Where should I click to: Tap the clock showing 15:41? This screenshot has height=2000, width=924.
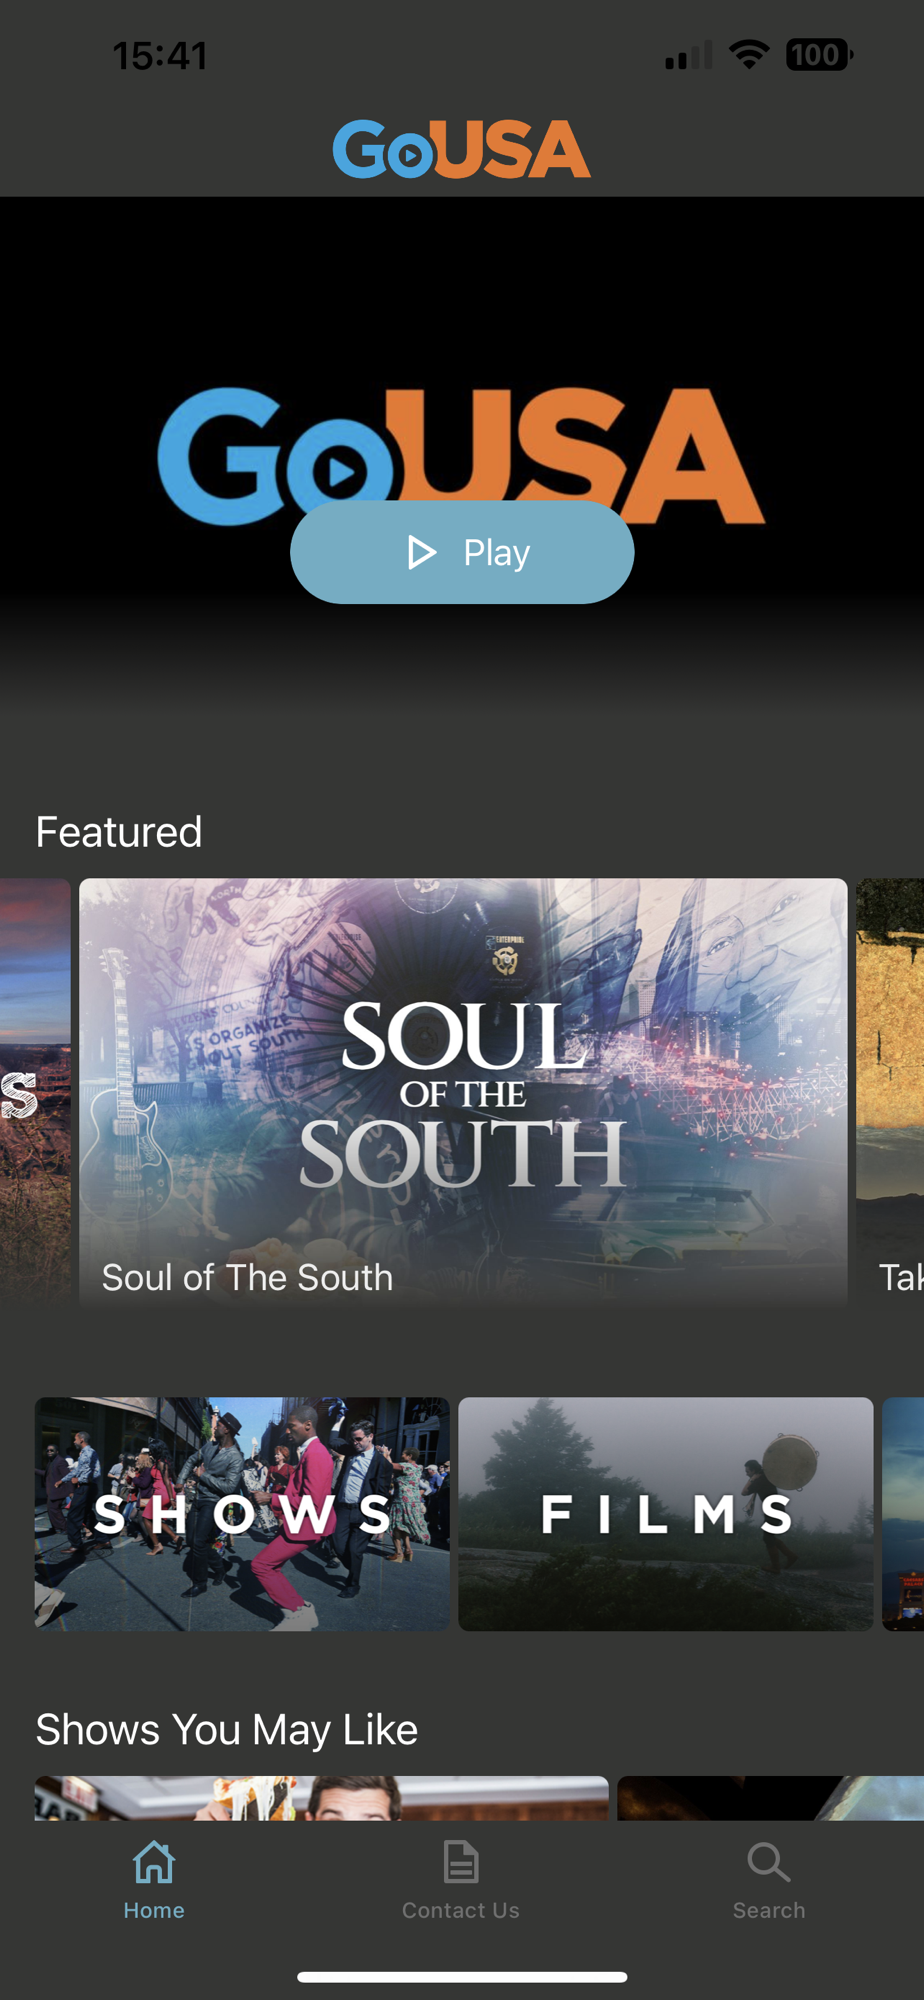tap(160, 56)
